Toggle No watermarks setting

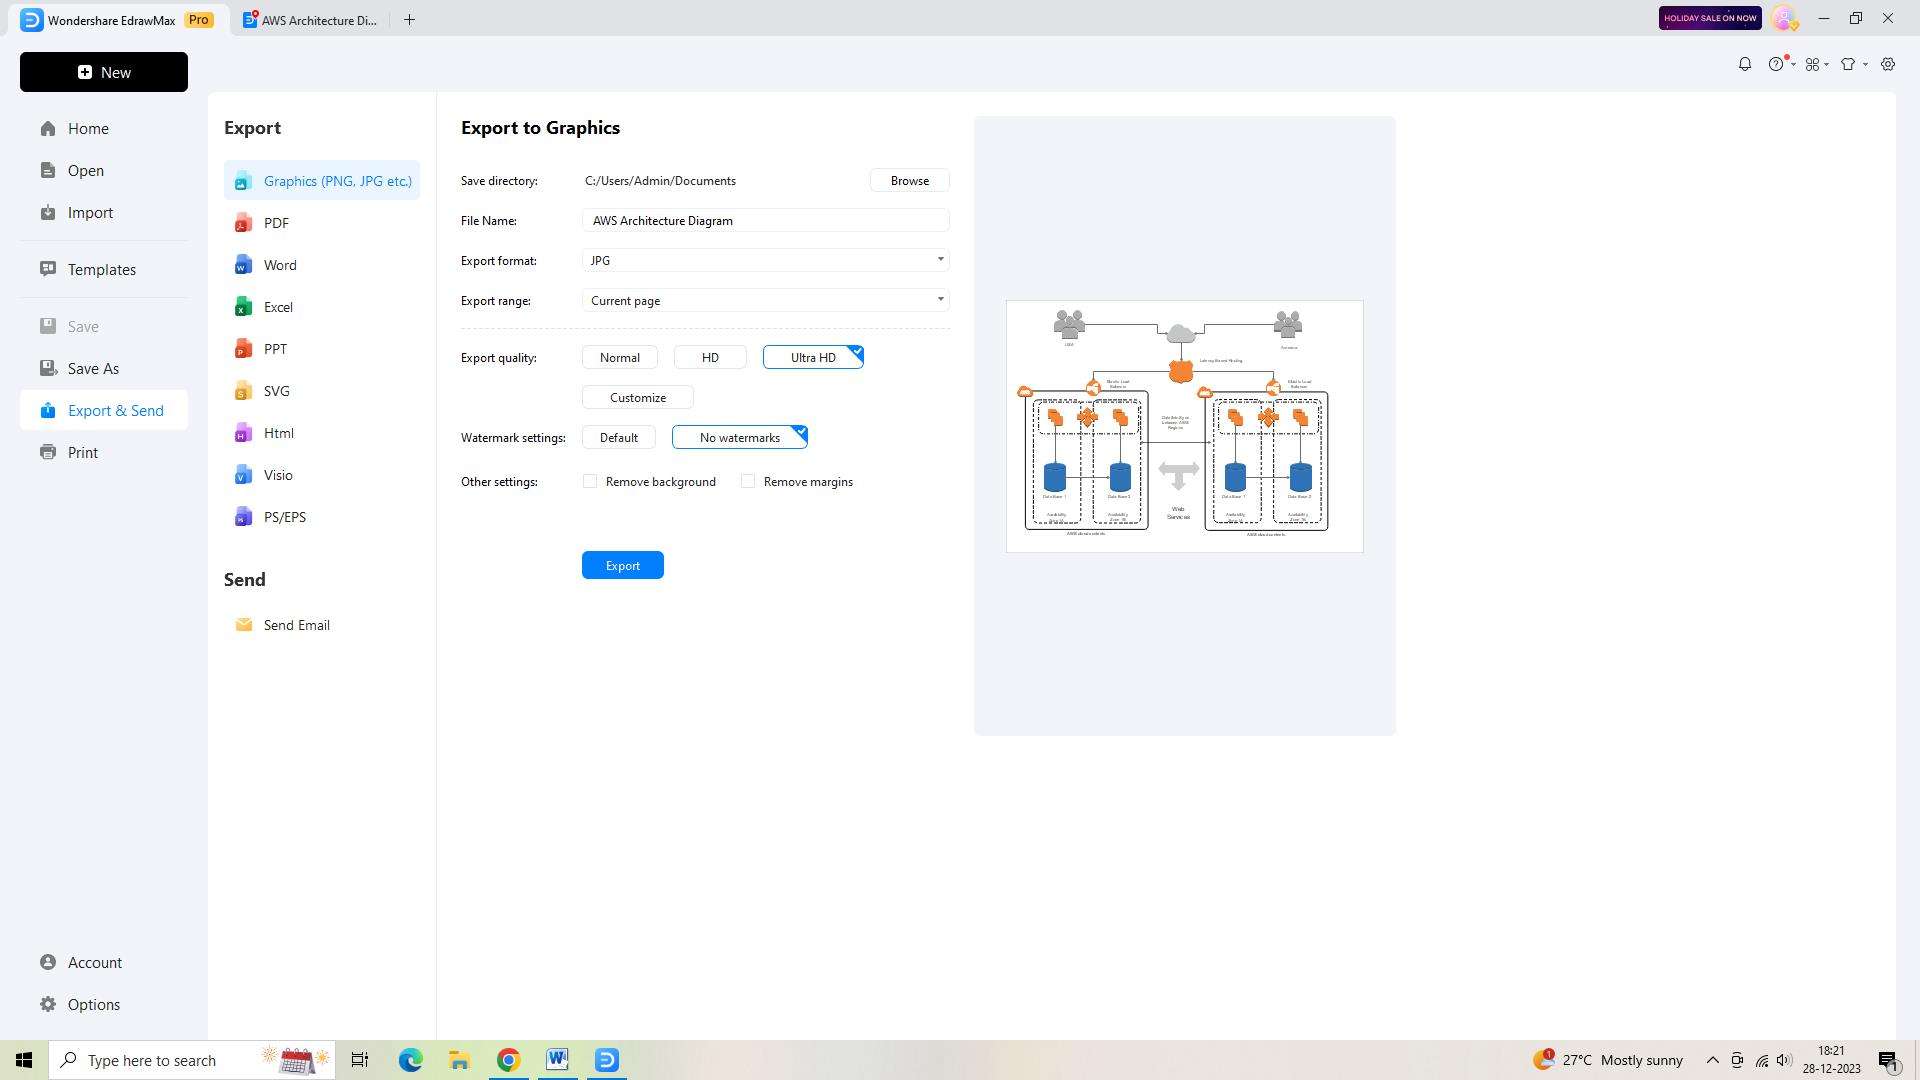tap(737, 436)
